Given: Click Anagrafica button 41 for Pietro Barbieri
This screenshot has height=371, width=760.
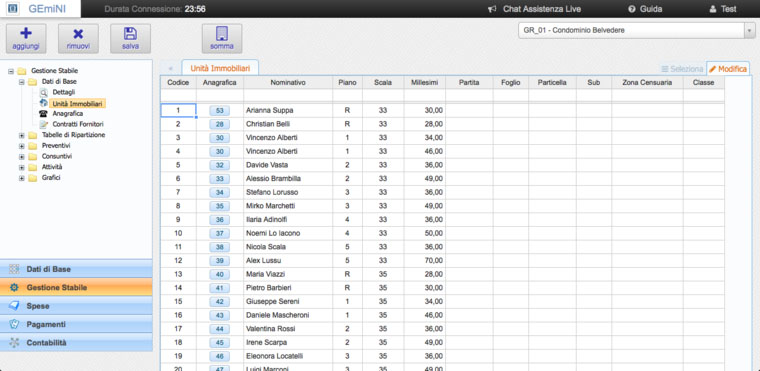Looking at the screenshot, I should pyautogui.click(x=220, y=288).
